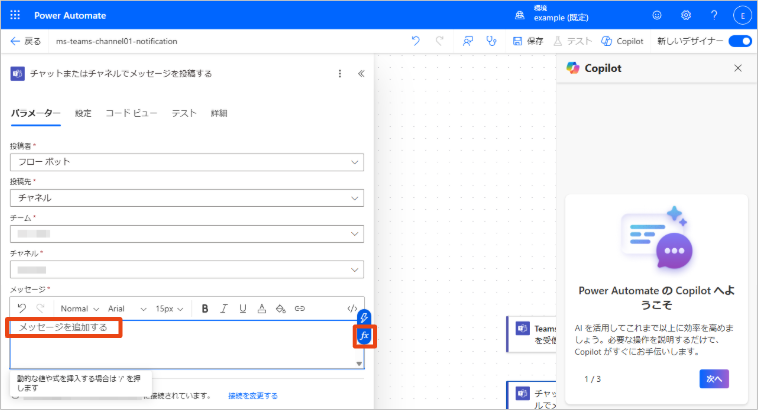Viewport: 758px width, 410px height.
Task: Insert a link in the message
Action: [x=300, y=308]
